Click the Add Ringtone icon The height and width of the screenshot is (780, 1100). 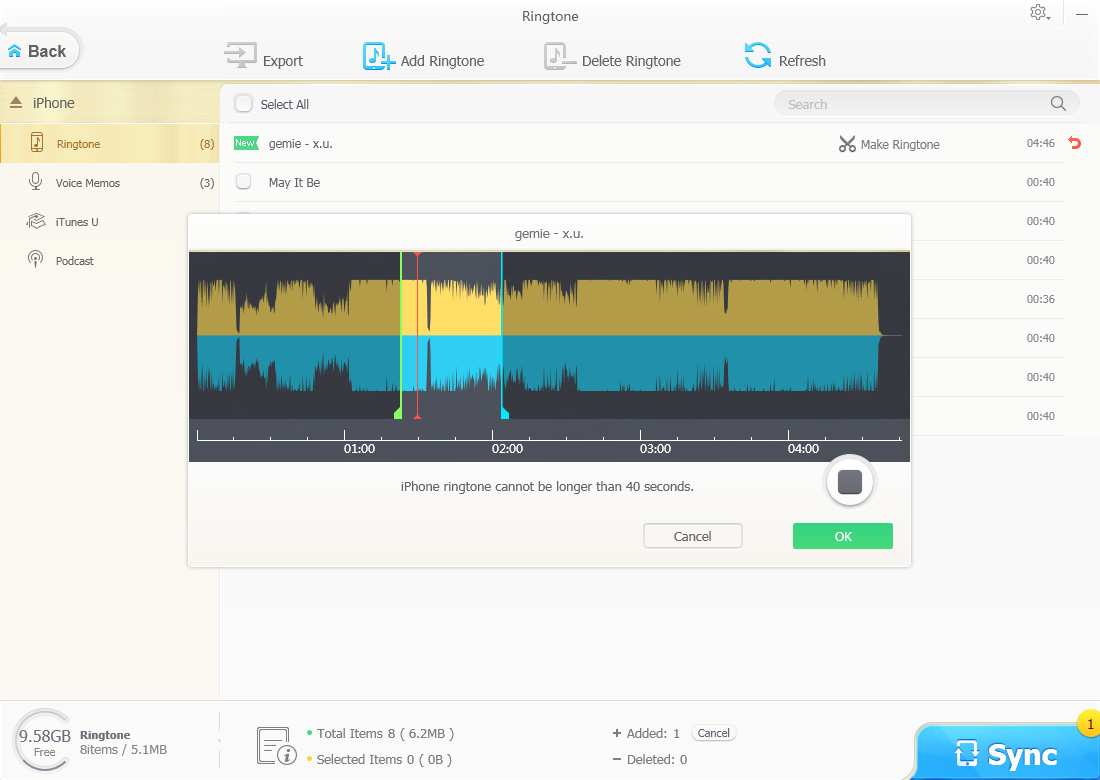tap(379, 56)
